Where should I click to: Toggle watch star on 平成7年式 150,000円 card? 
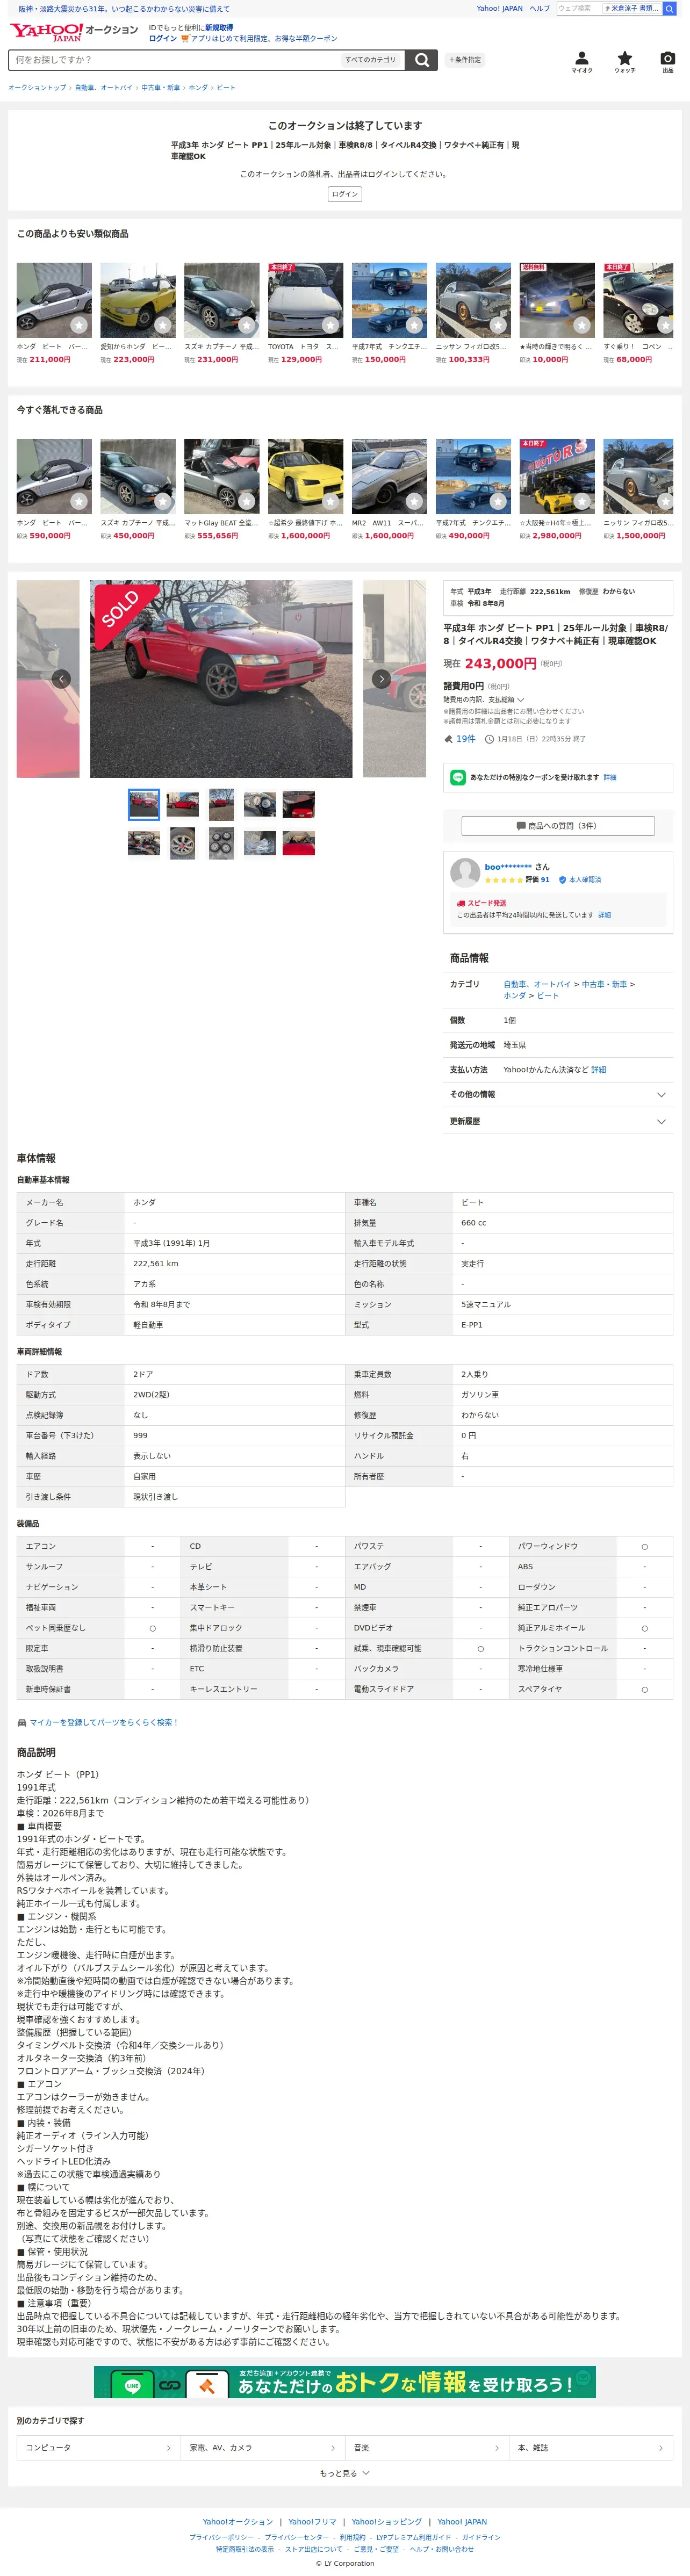[415, 325]
